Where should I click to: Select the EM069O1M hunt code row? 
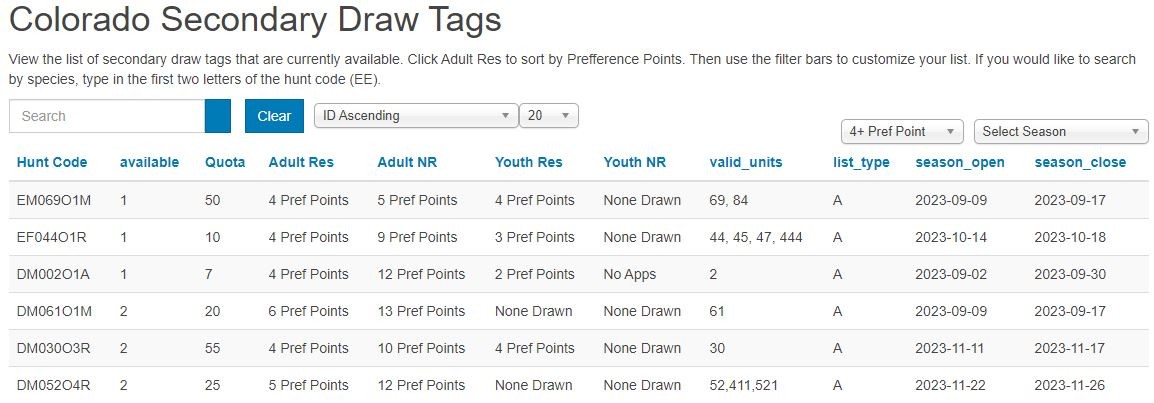click(x=577, y=200)
